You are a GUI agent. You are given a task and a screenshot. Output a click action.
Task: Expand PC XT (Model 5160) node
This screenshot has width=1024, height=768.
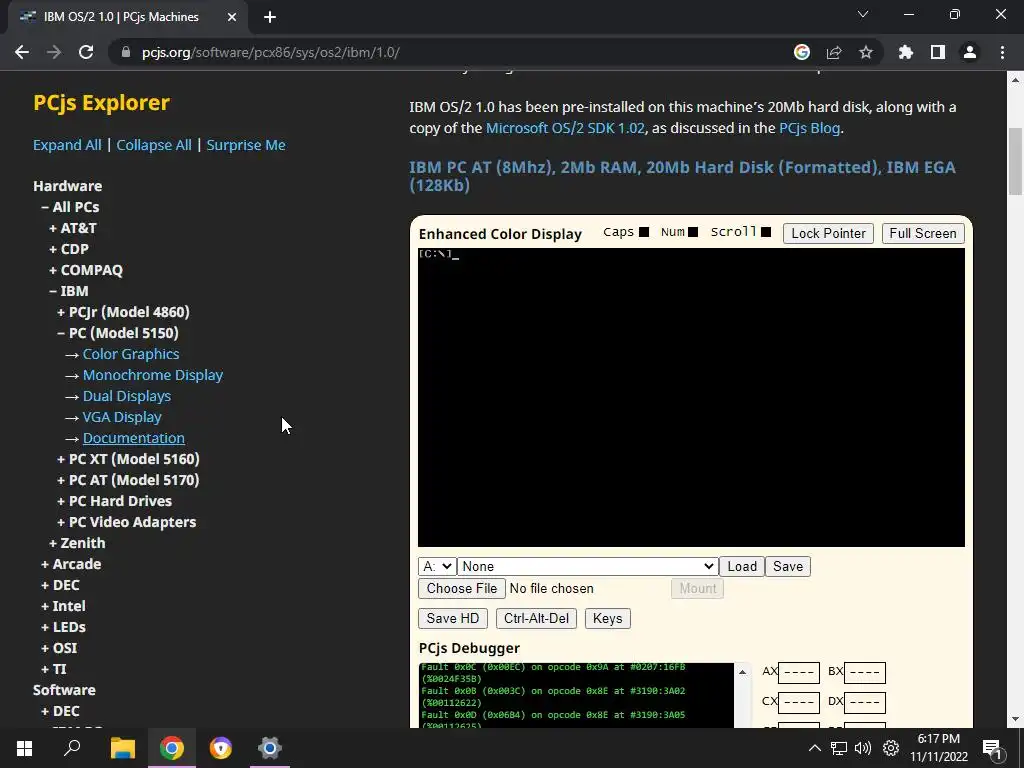pos(128,459)
